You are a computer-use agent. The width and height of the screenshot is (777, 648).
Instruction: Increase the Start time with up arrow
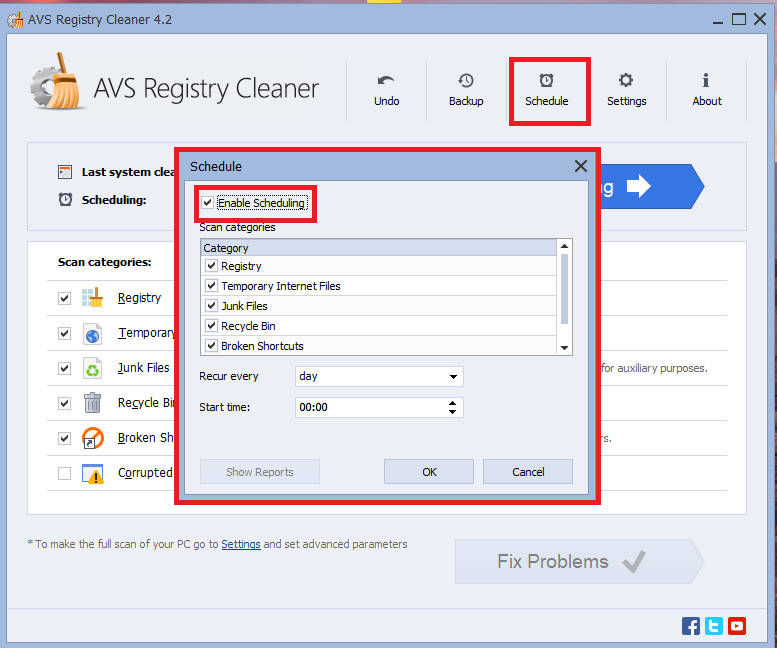pos(452,404)
